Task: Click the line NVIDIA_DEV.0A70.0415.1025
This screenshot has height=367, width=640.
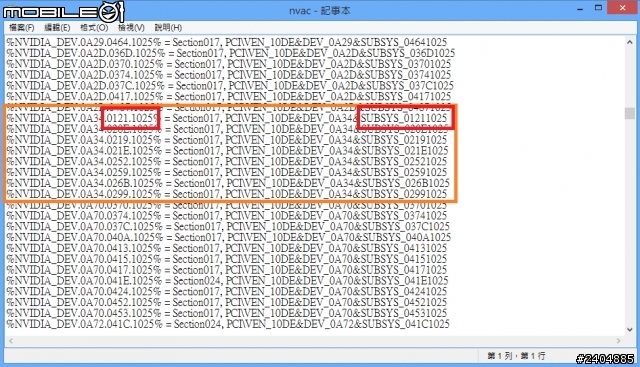Action: (x=227, y=259)
